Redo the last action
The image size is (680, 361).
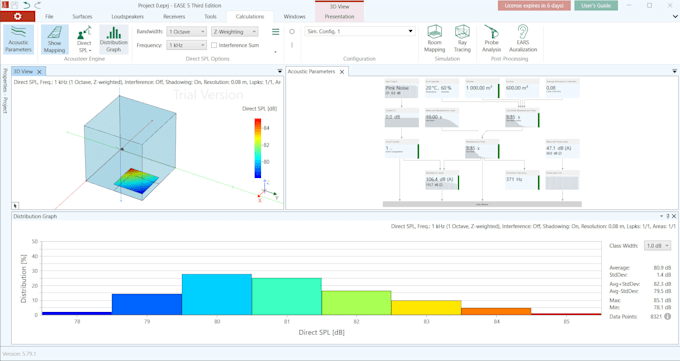click(38, 5)
